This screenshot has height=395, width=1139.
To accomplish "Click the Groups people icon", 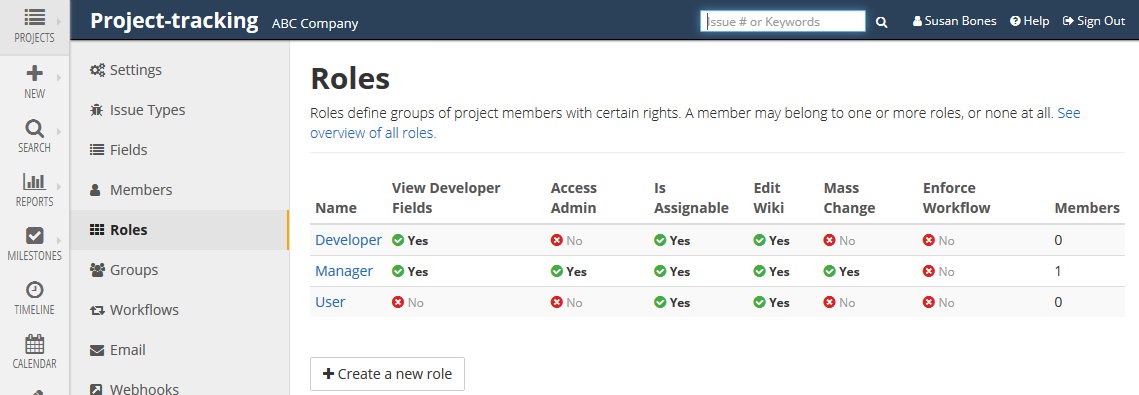I will coord(97,270).
